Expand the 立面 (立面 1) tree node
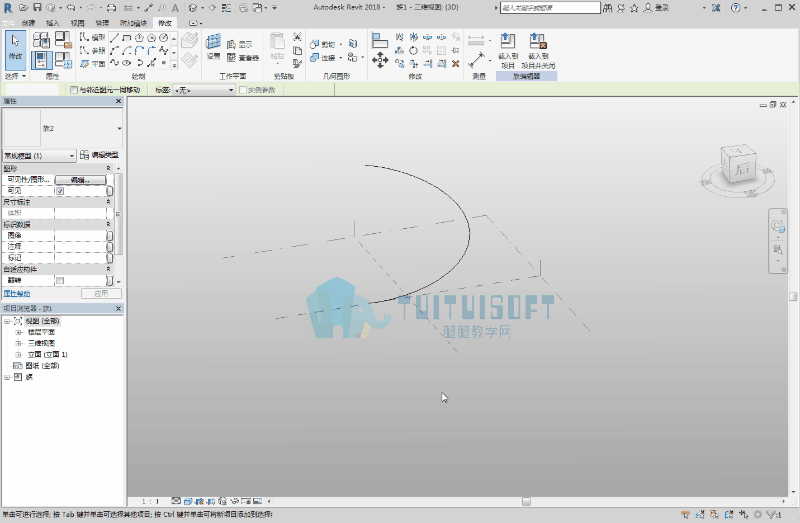Screen dimensions: 800x523 tap(18, 355)
